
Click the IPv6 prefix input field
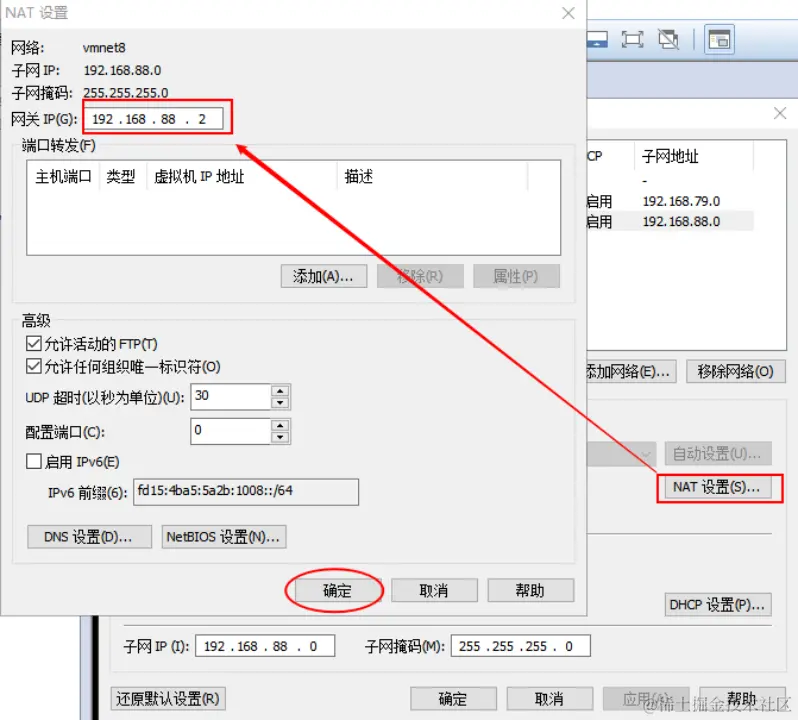click(x=246, y=492)
